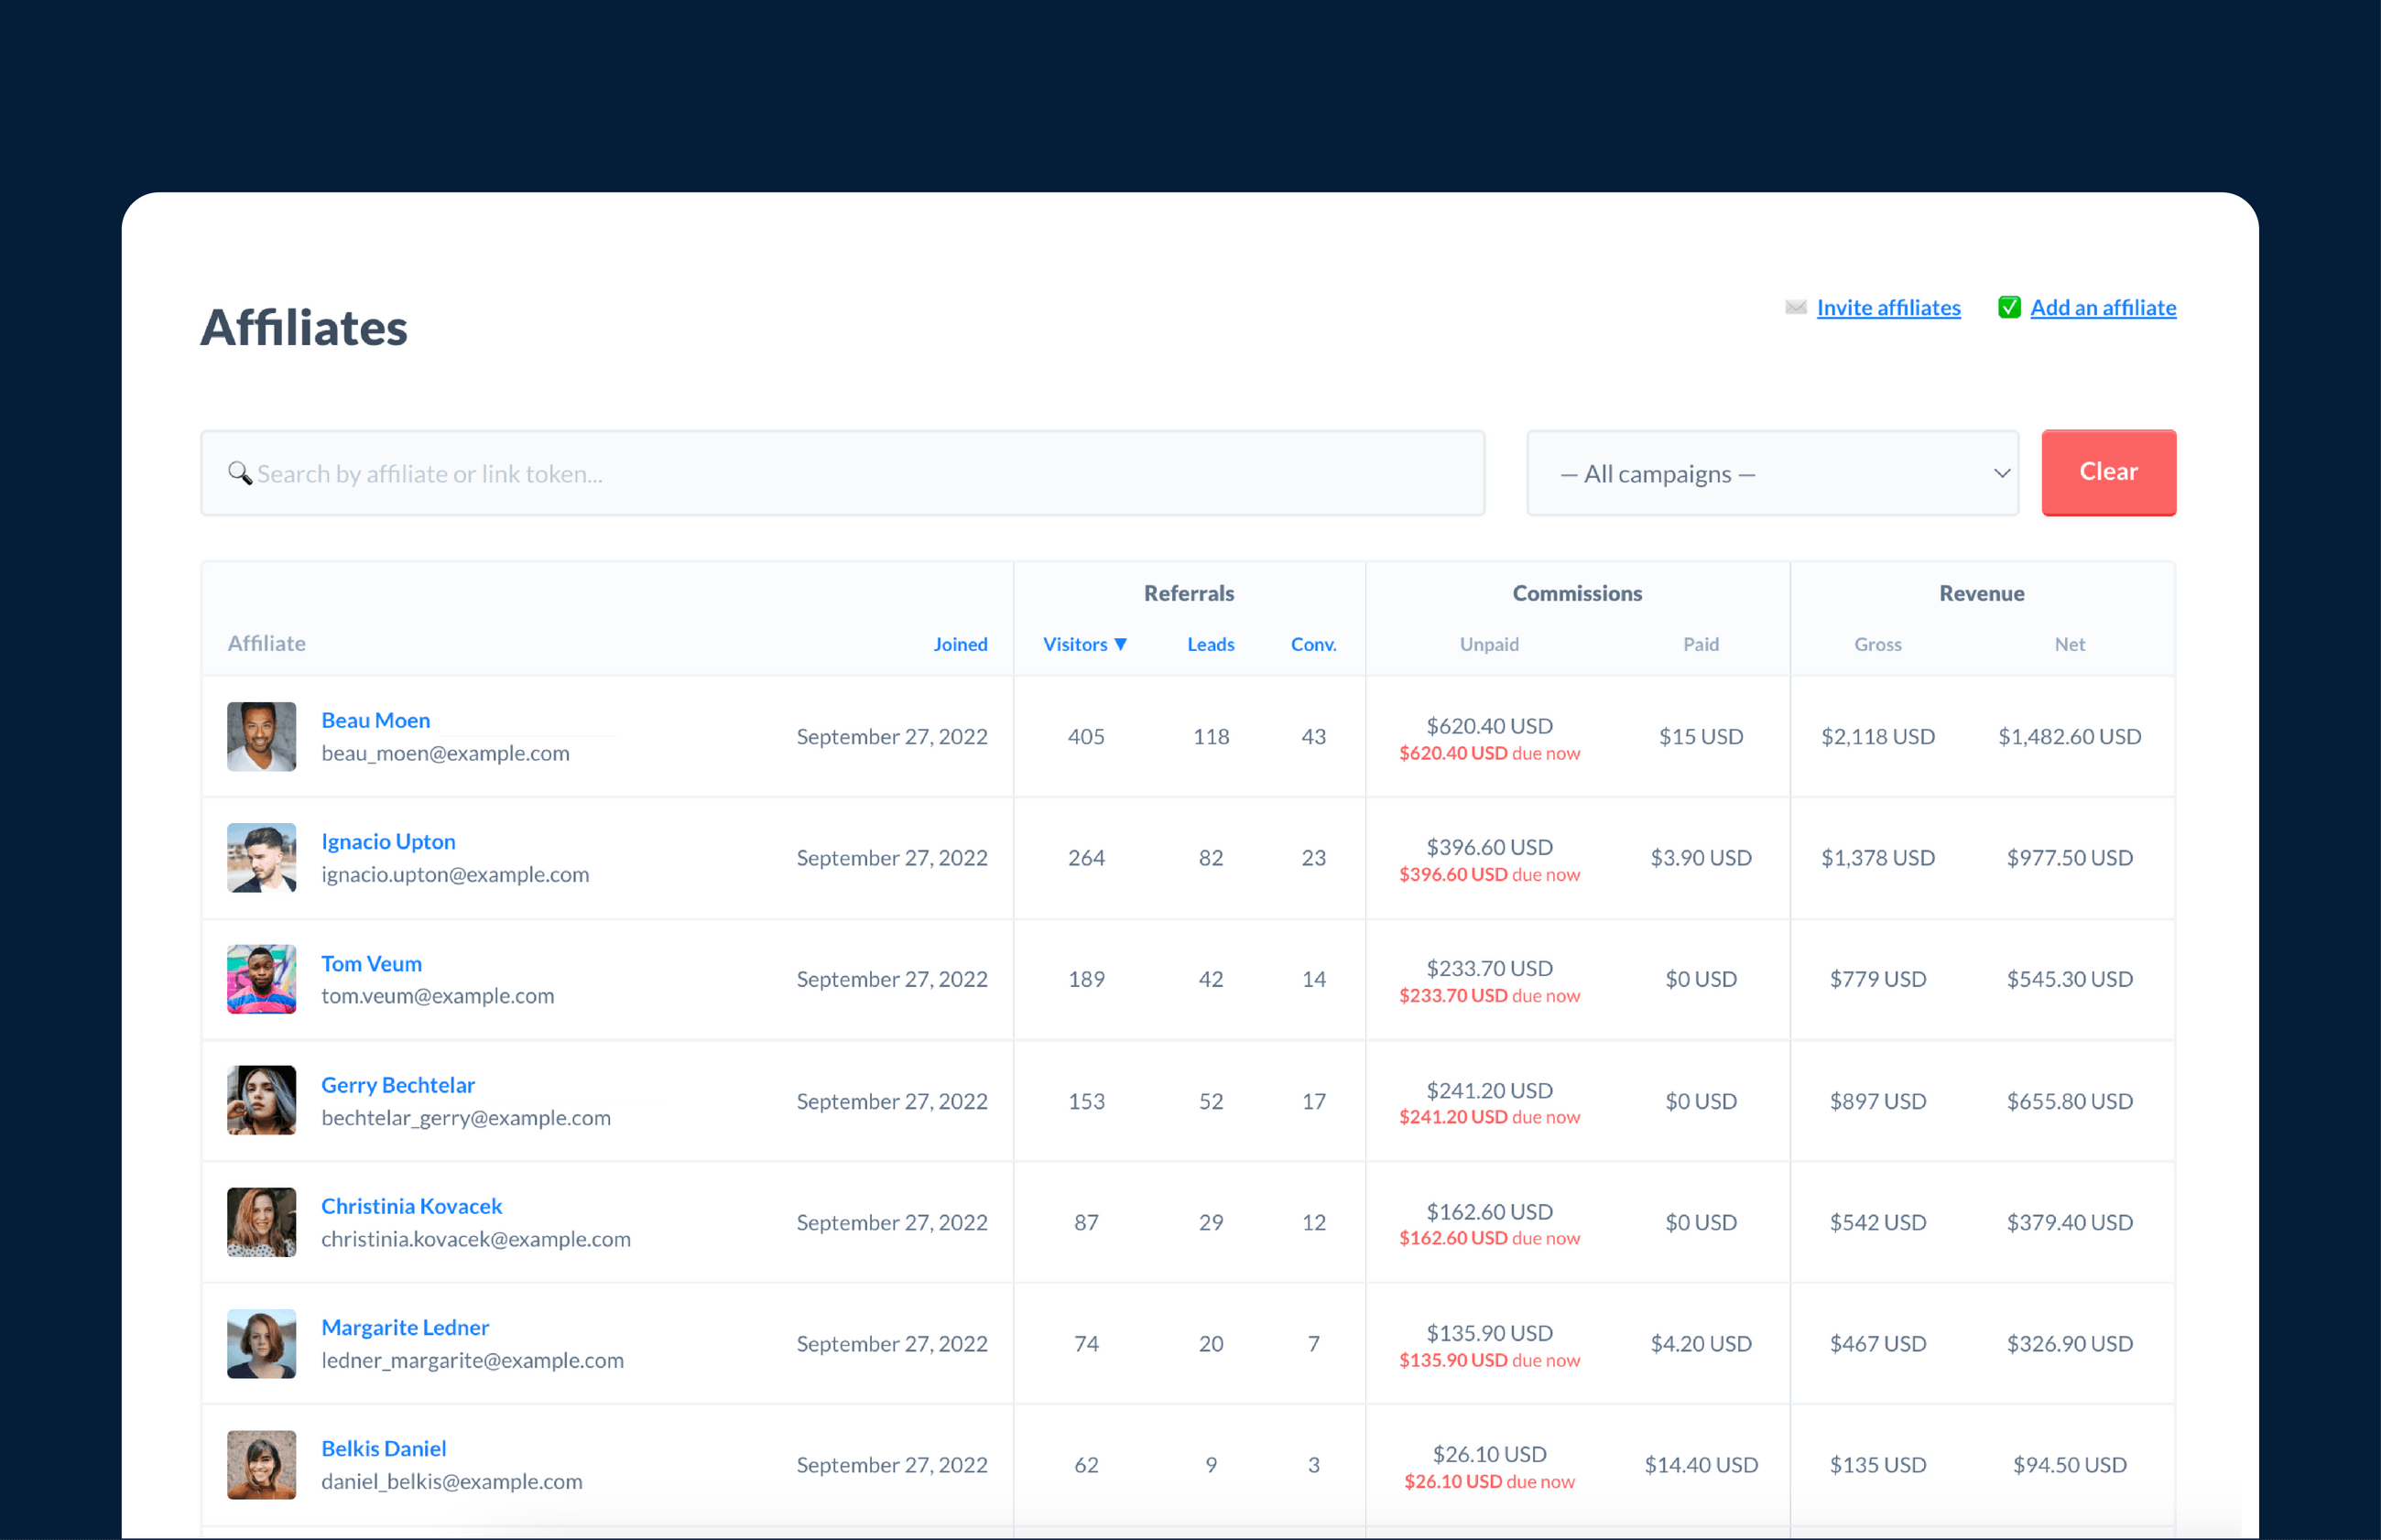Click Belkis Daniel's avatar image
2381x1540 pixels.
[x=261, y=1464]
